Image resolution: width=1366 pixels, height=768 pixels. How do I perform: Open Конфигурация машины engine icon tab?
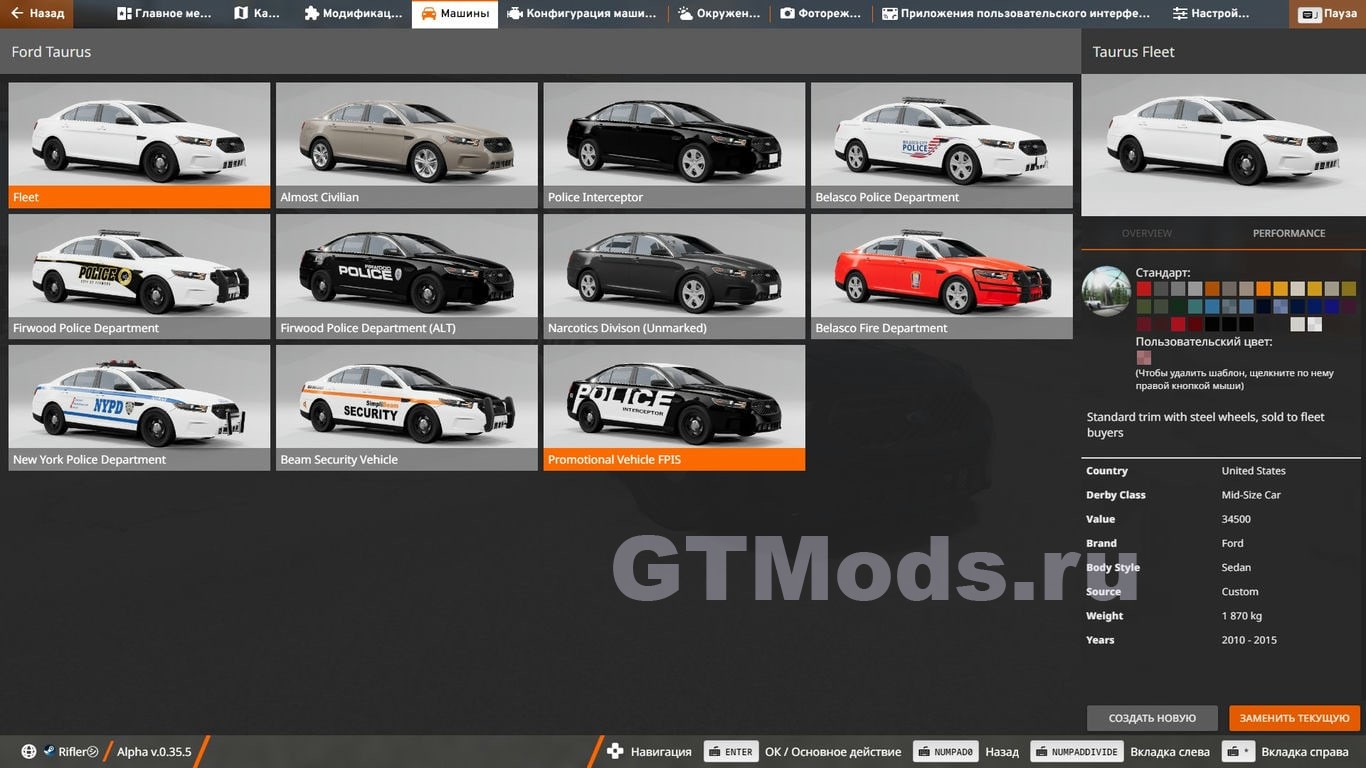tap(514, 14)
